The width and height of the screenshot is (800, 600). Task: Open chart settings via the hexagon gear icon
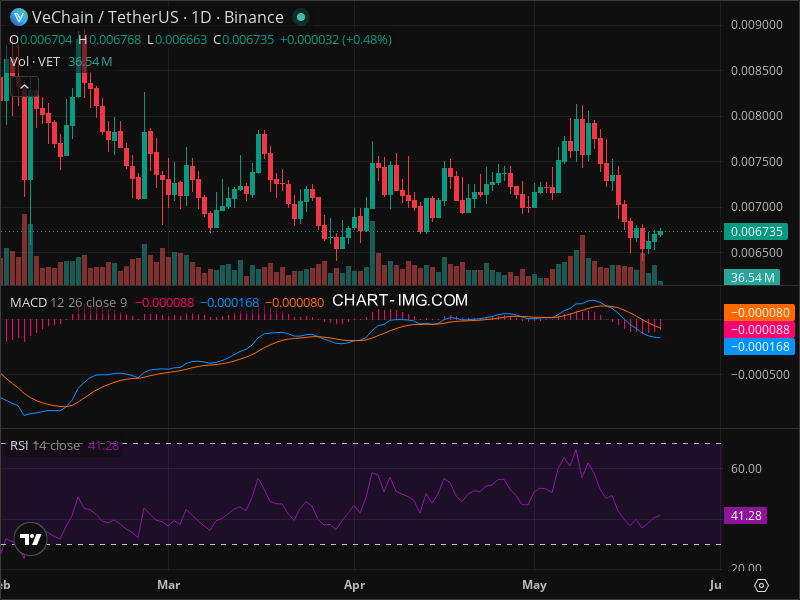coord(761,585)
